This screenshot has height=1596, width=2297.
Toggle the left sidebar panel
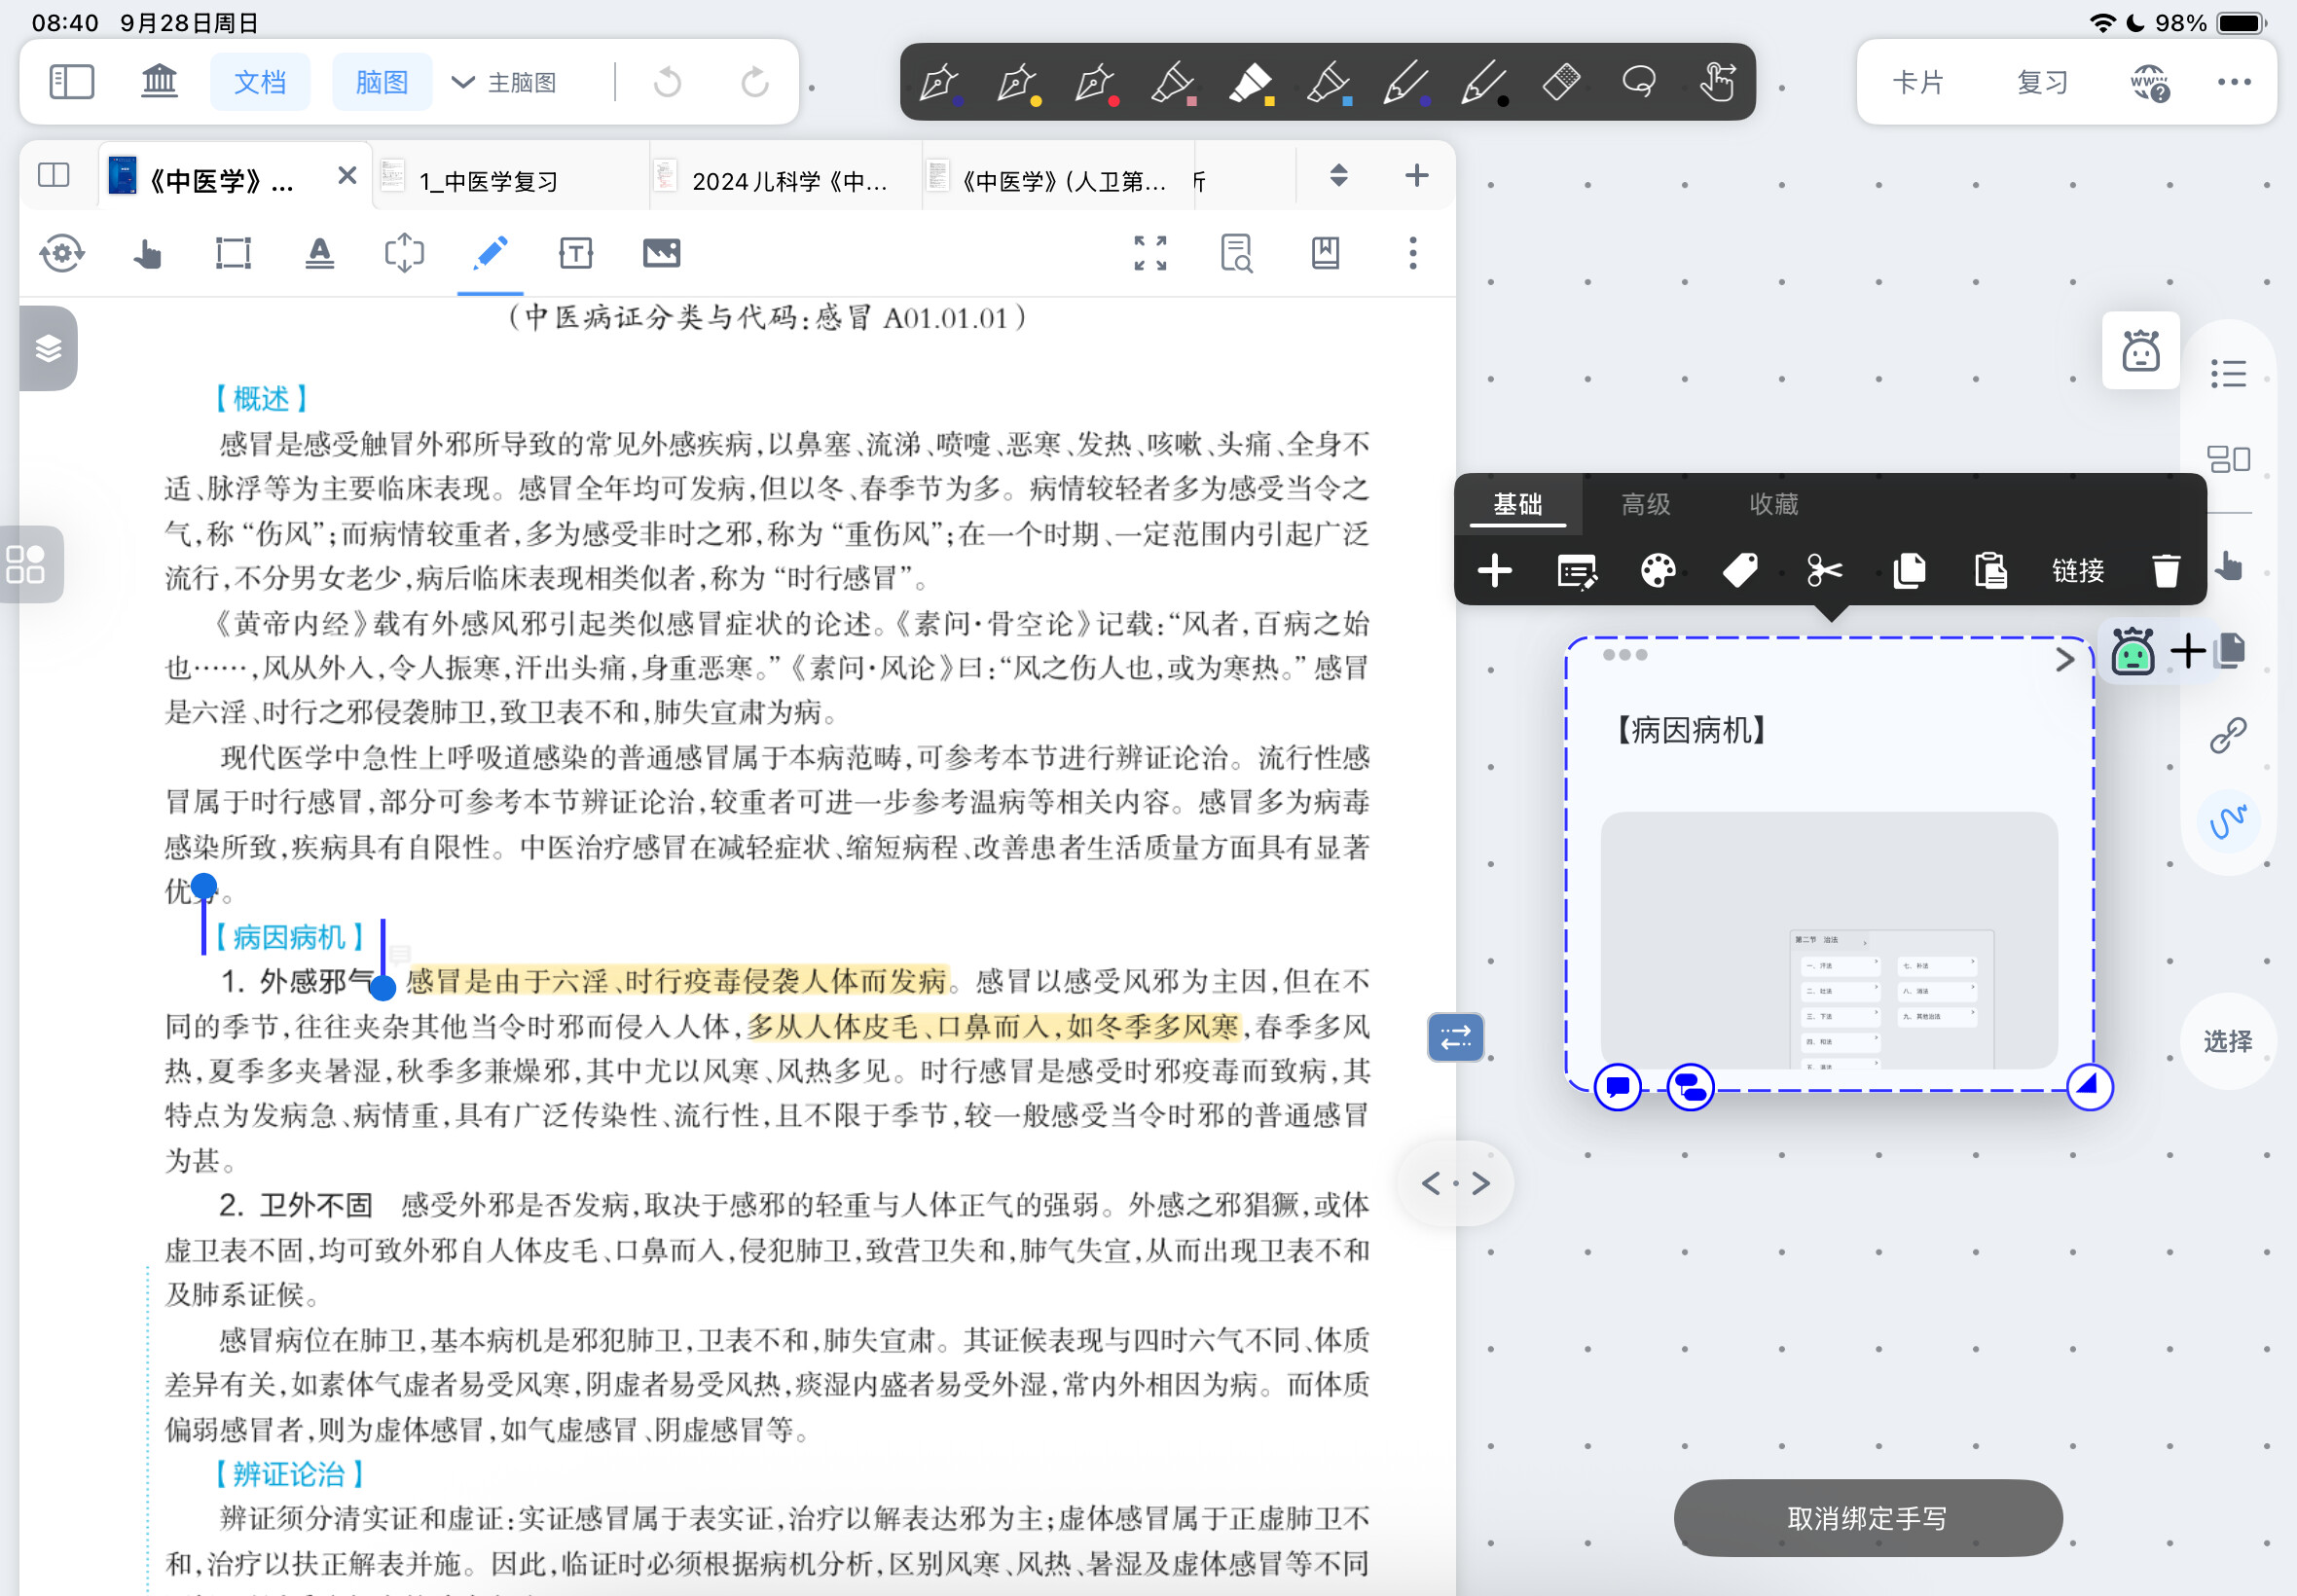click(x=72, y=82)
